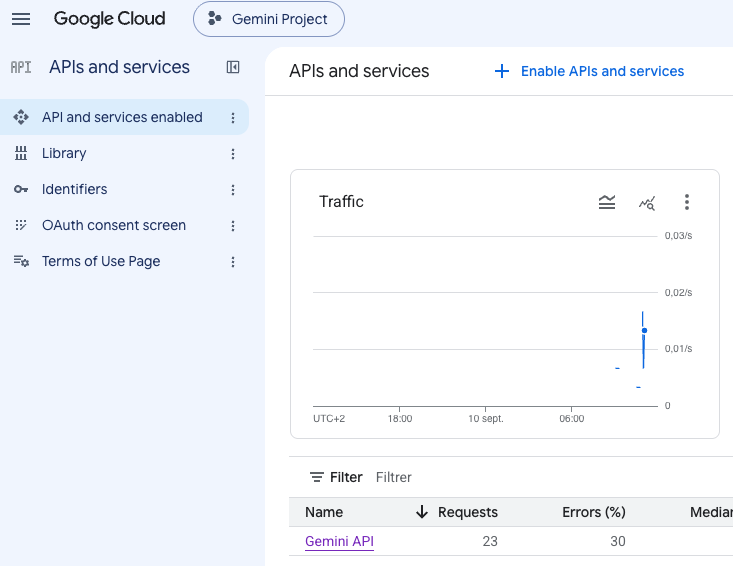The width and height of the screenshot is (733, 566).
Task: Click the API icon beside APIs and services
Action: tap(21, 67)
